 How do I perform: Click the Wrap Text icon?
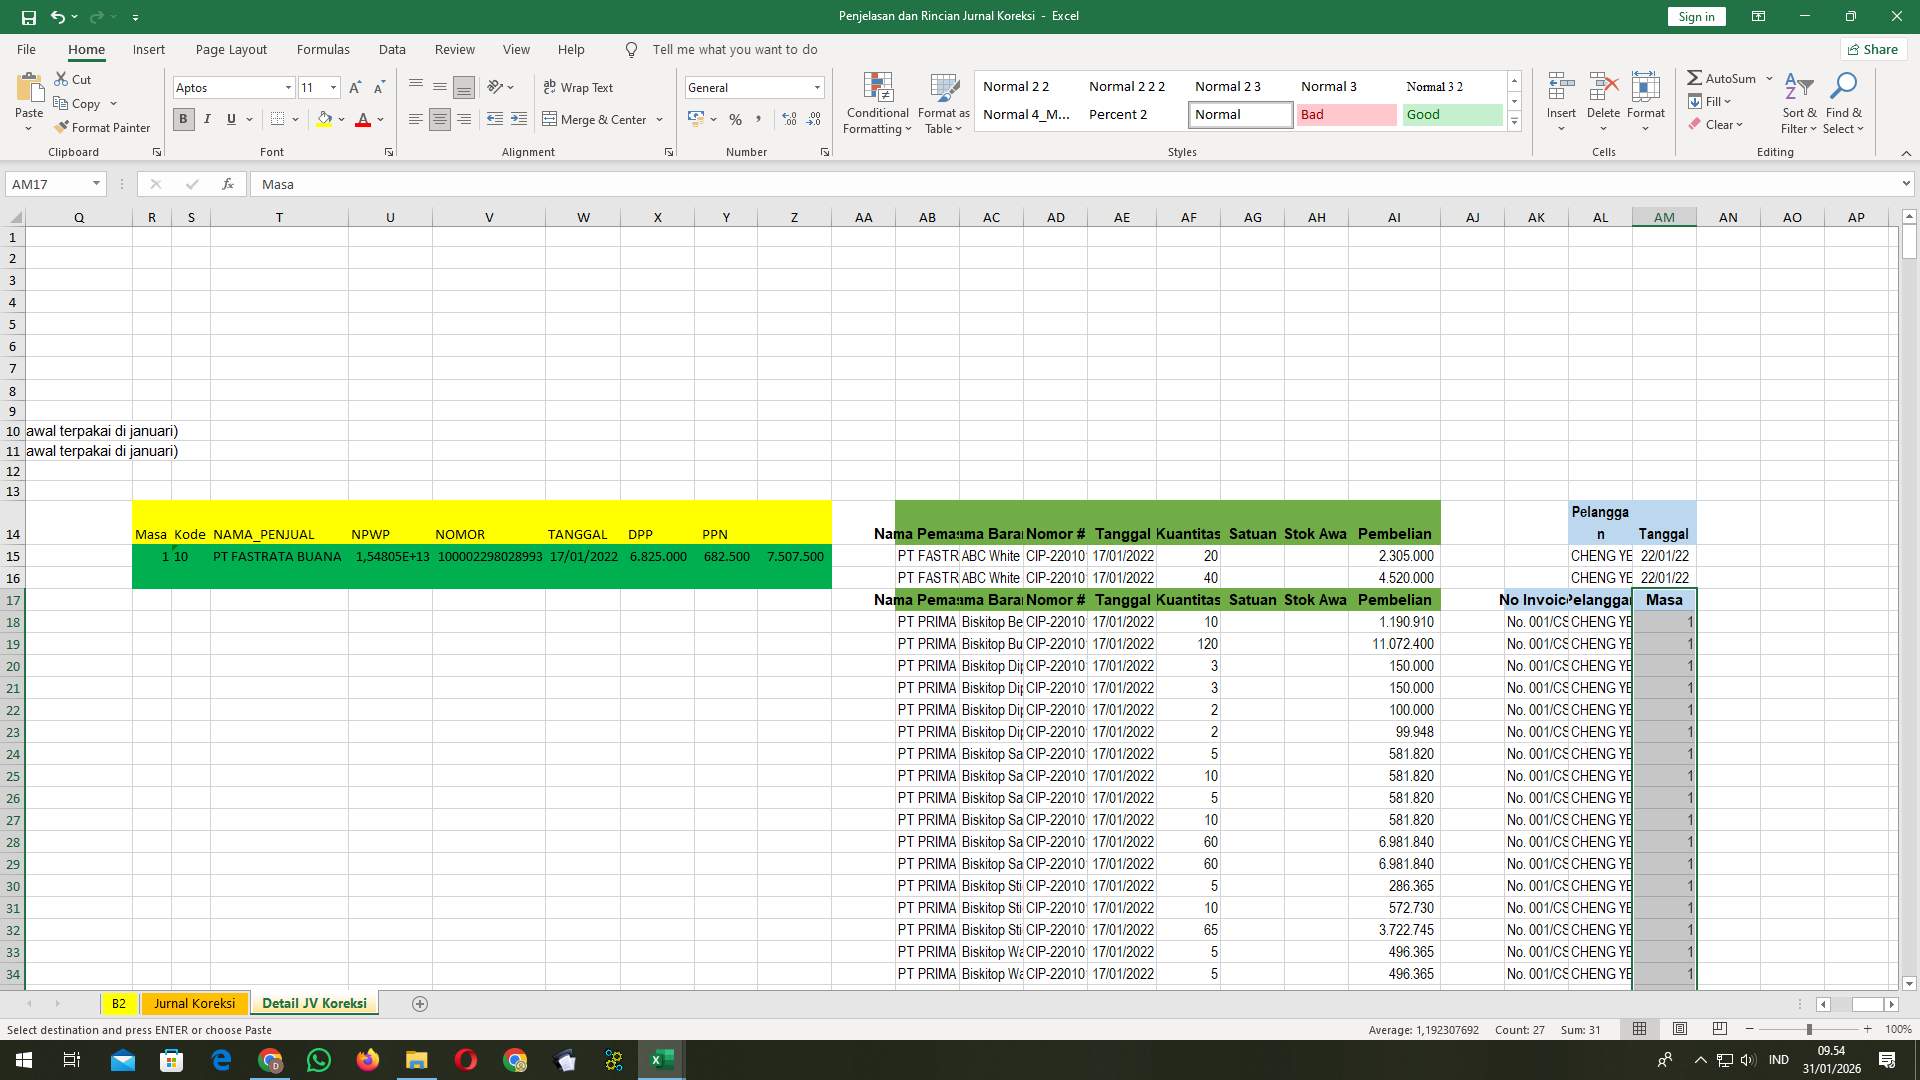pyautogui.click(x=580, y=87)
